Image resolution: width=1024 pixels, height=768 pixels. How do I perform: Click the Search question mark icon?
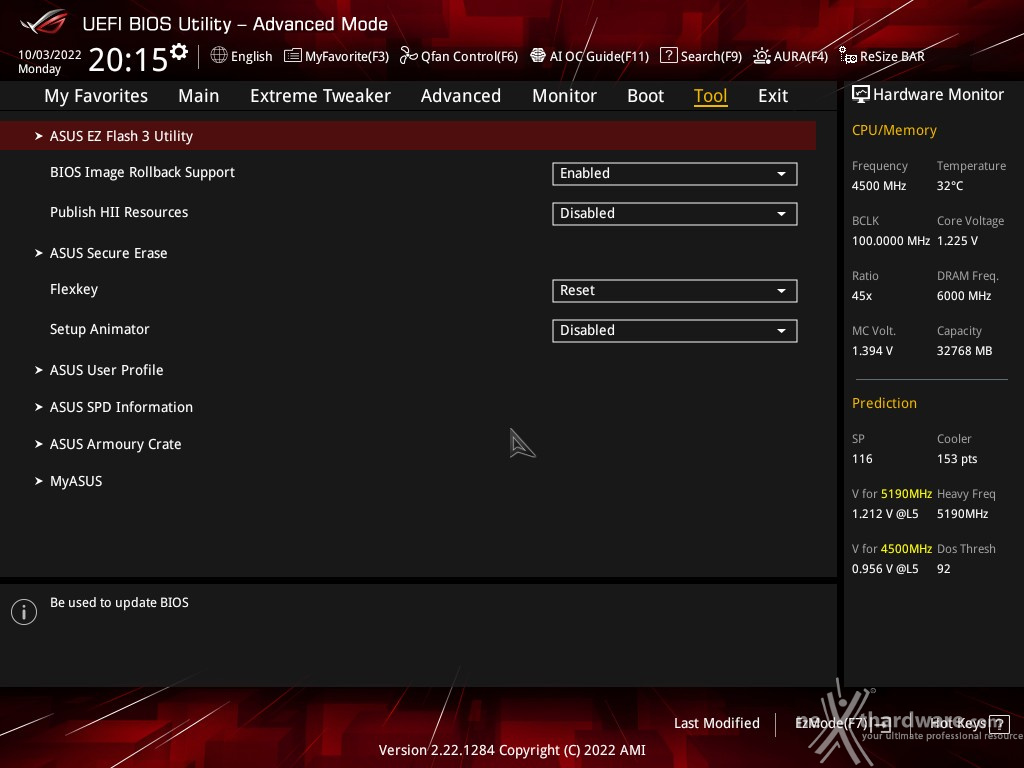point(668,56)
